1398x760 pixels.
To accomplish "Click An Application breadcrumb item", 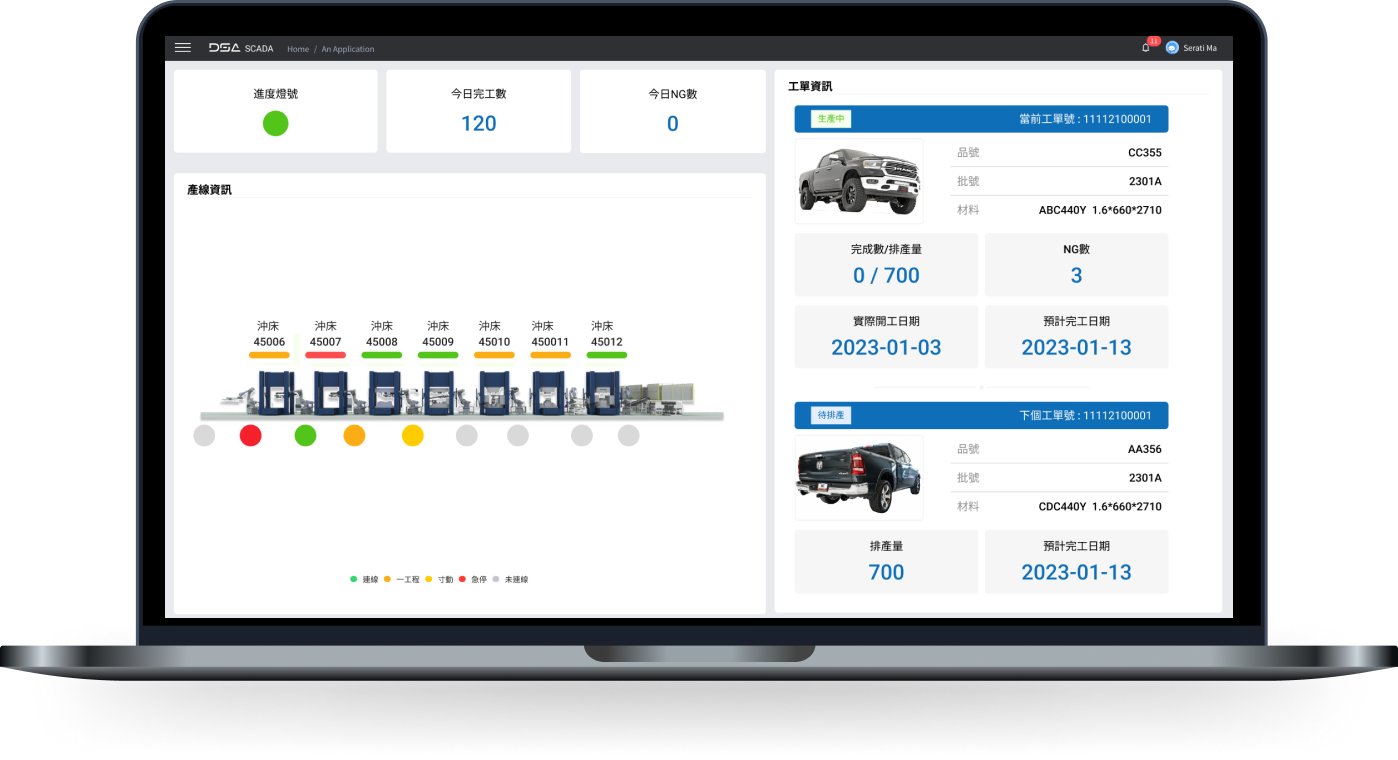I will [348, 49].
